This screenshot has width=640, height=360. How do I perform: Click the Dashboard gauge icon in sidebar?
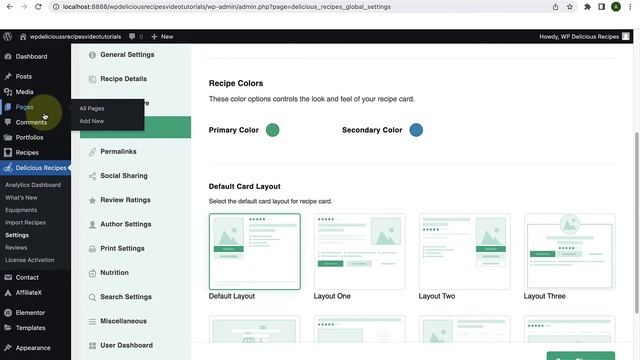[8, 56]
